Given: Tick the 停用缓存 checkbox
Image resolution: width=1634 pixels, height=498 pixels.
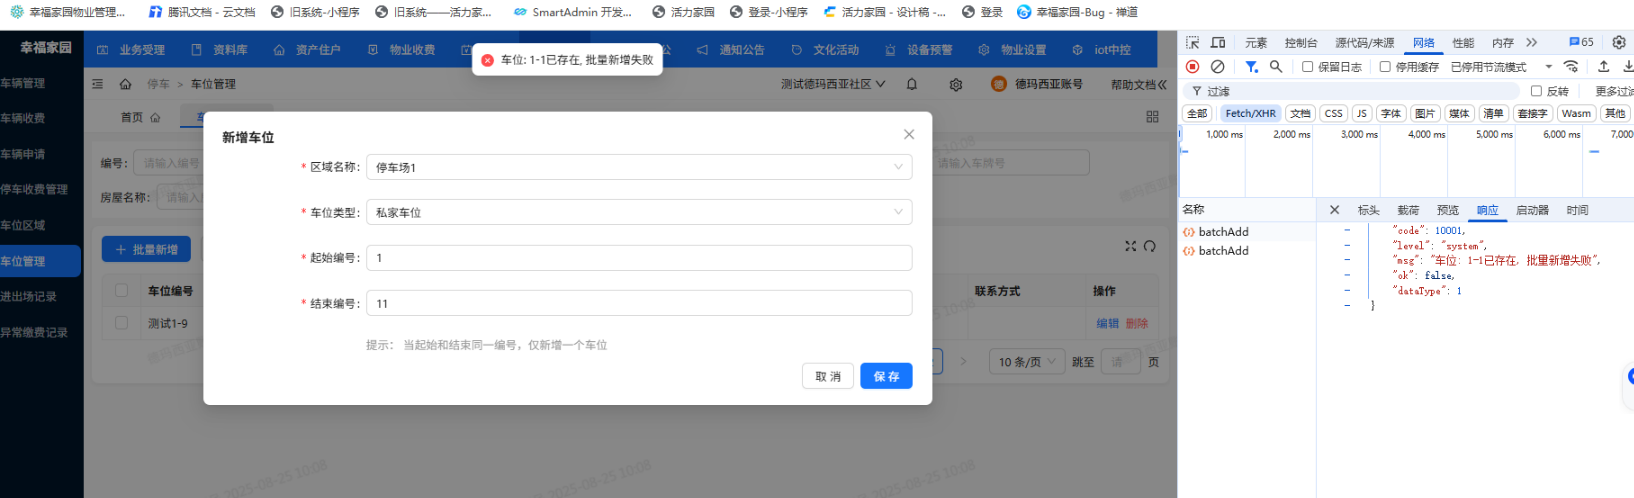Looking at the screenshot, I should click(x=1385, y=67).
